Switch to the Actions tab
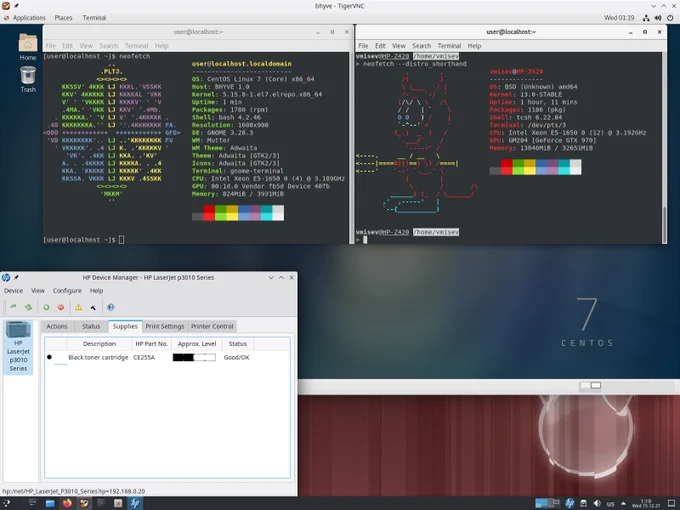This screenshot has width=680, height=510. (x=57, y=326)
